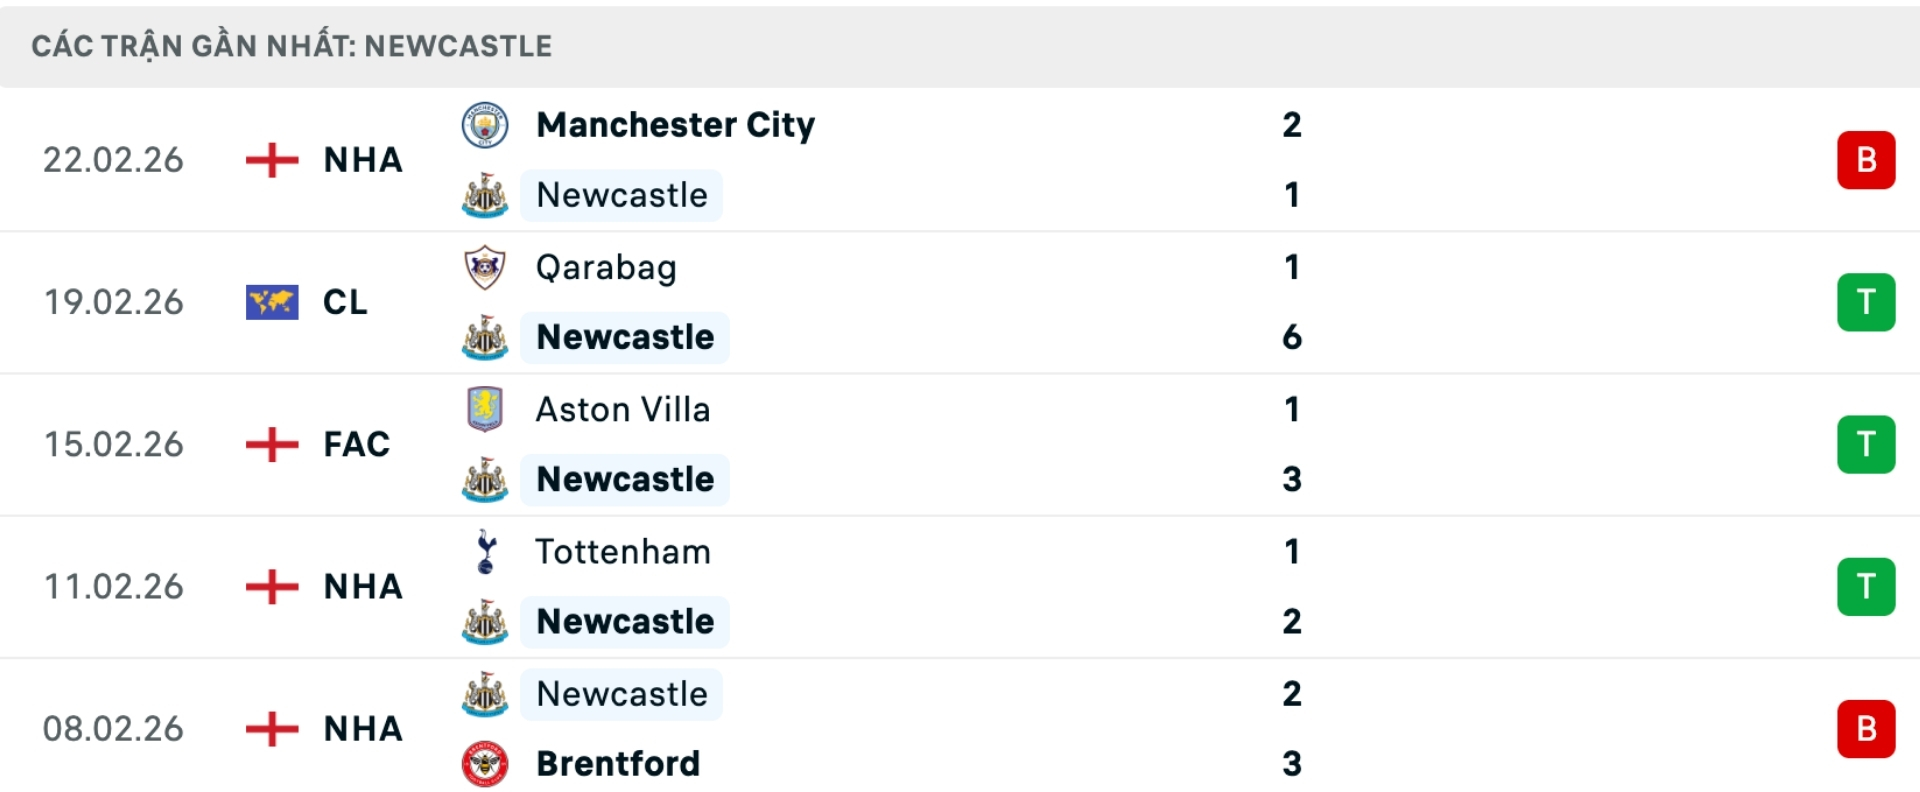Image resolution: width=1920 pixels, height=792 pixels.
Task: Toggle the green T badge for Tottenham match
Action: point(1866,587)
